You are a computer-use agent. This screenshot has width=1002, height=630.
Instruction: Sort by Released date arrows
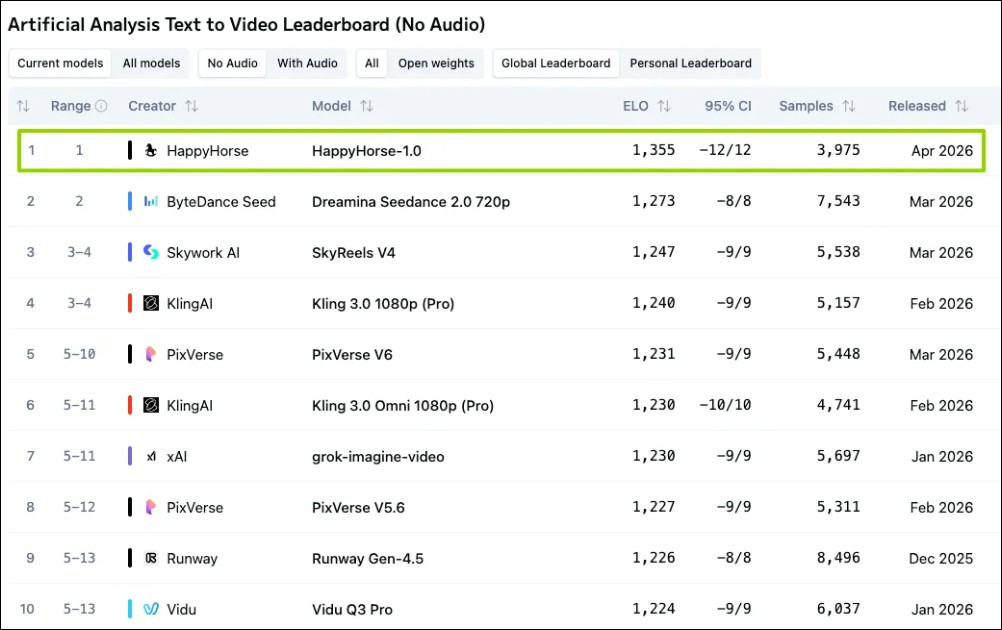pyautogui.click(x=962, y=106)
